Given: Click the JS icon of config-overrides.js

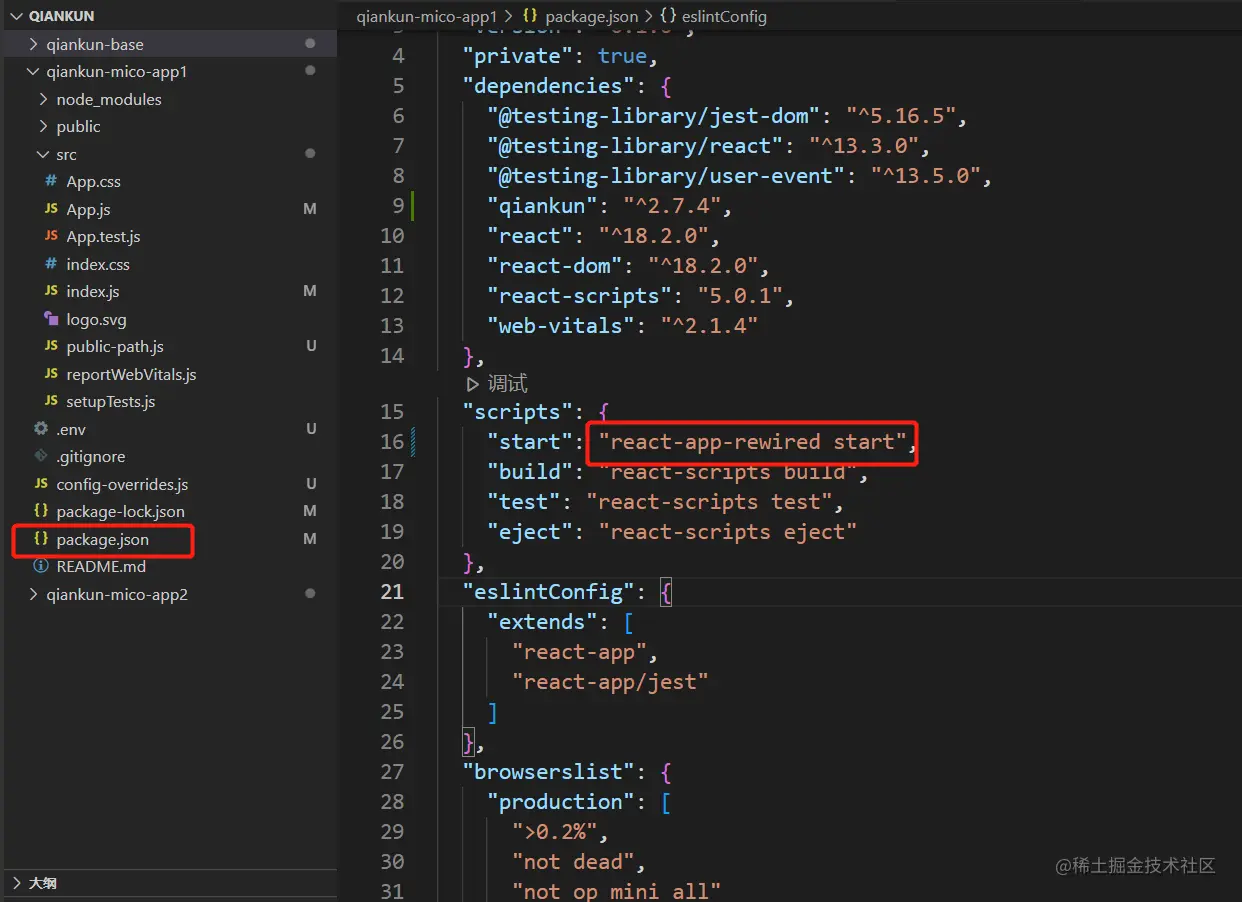Looking at the screenshot, I should point(41,484).
